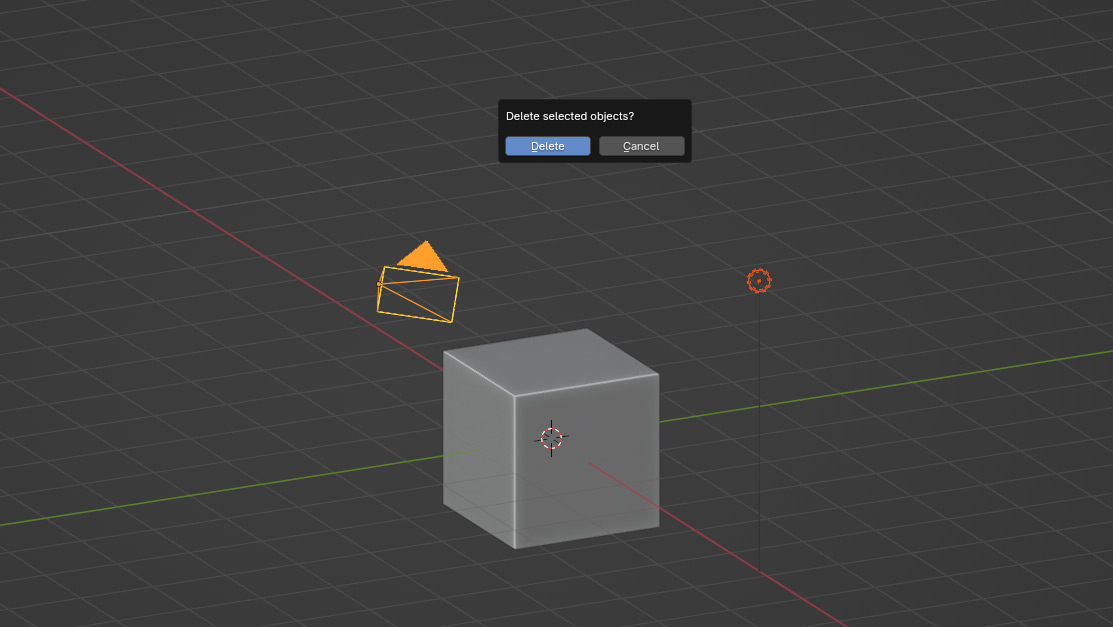The image size is (1113, 627).
Task: Click the light's vertical drop line midpoint
Action: [x=759, y=430]
